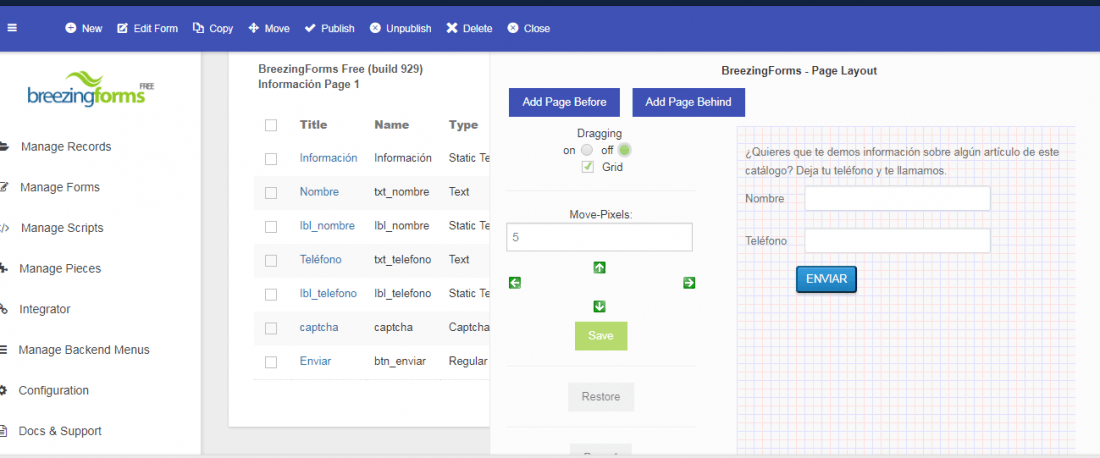Open Docs & Support in the sidebar
The height and width of the screenshot is (458, 1100).
pos(60,431)
